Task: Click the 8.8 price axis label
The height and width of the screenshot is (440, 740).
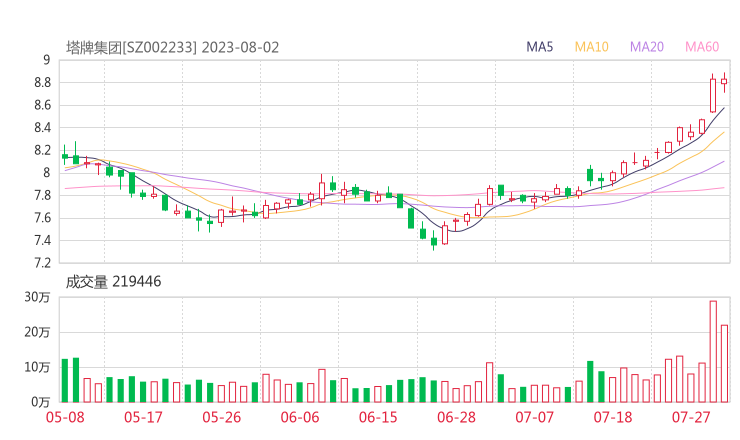Action: click(42, 83)
